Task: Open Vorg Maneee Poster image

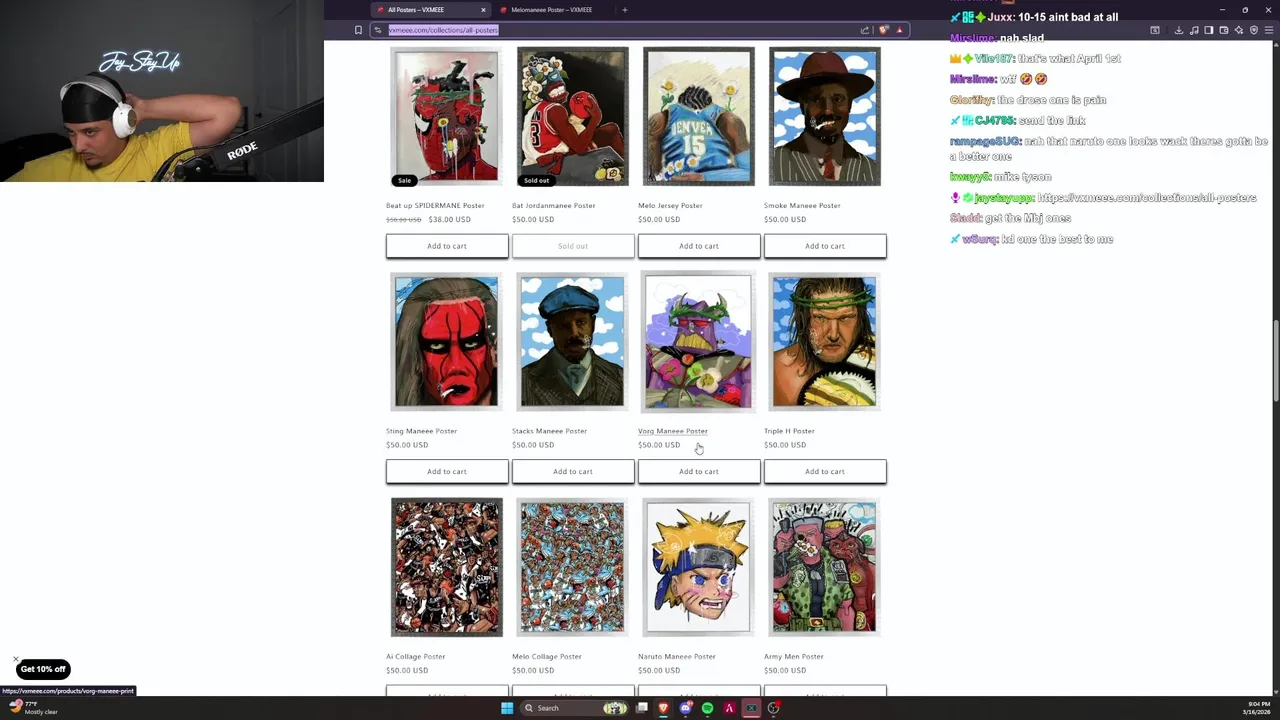Action: click(698, 342)
